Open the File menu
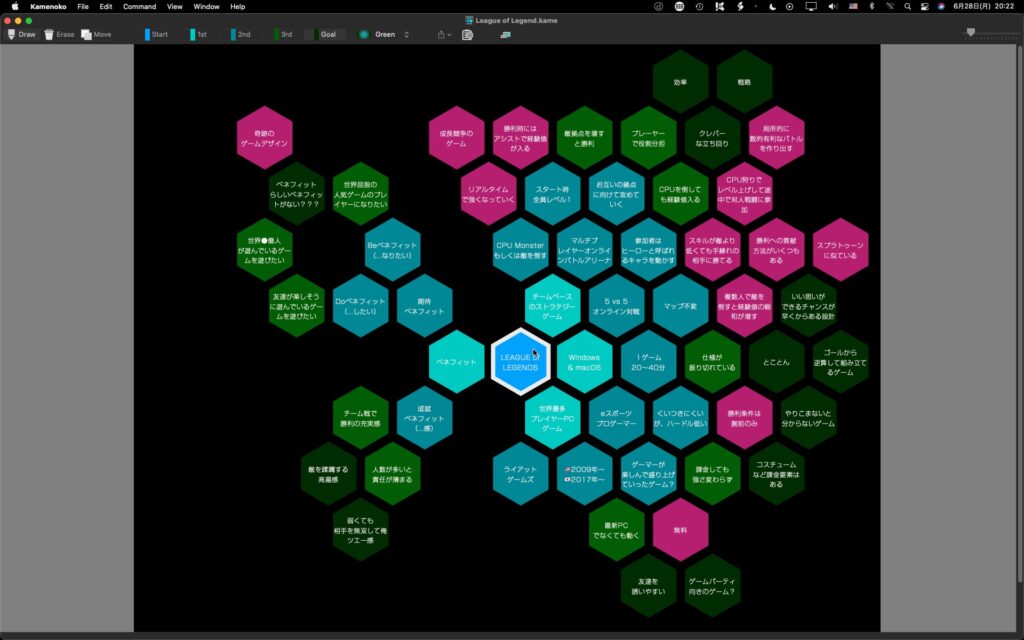Image resolution: width=1024 pixels, height=640 pixels. click(x=83, y=7)
